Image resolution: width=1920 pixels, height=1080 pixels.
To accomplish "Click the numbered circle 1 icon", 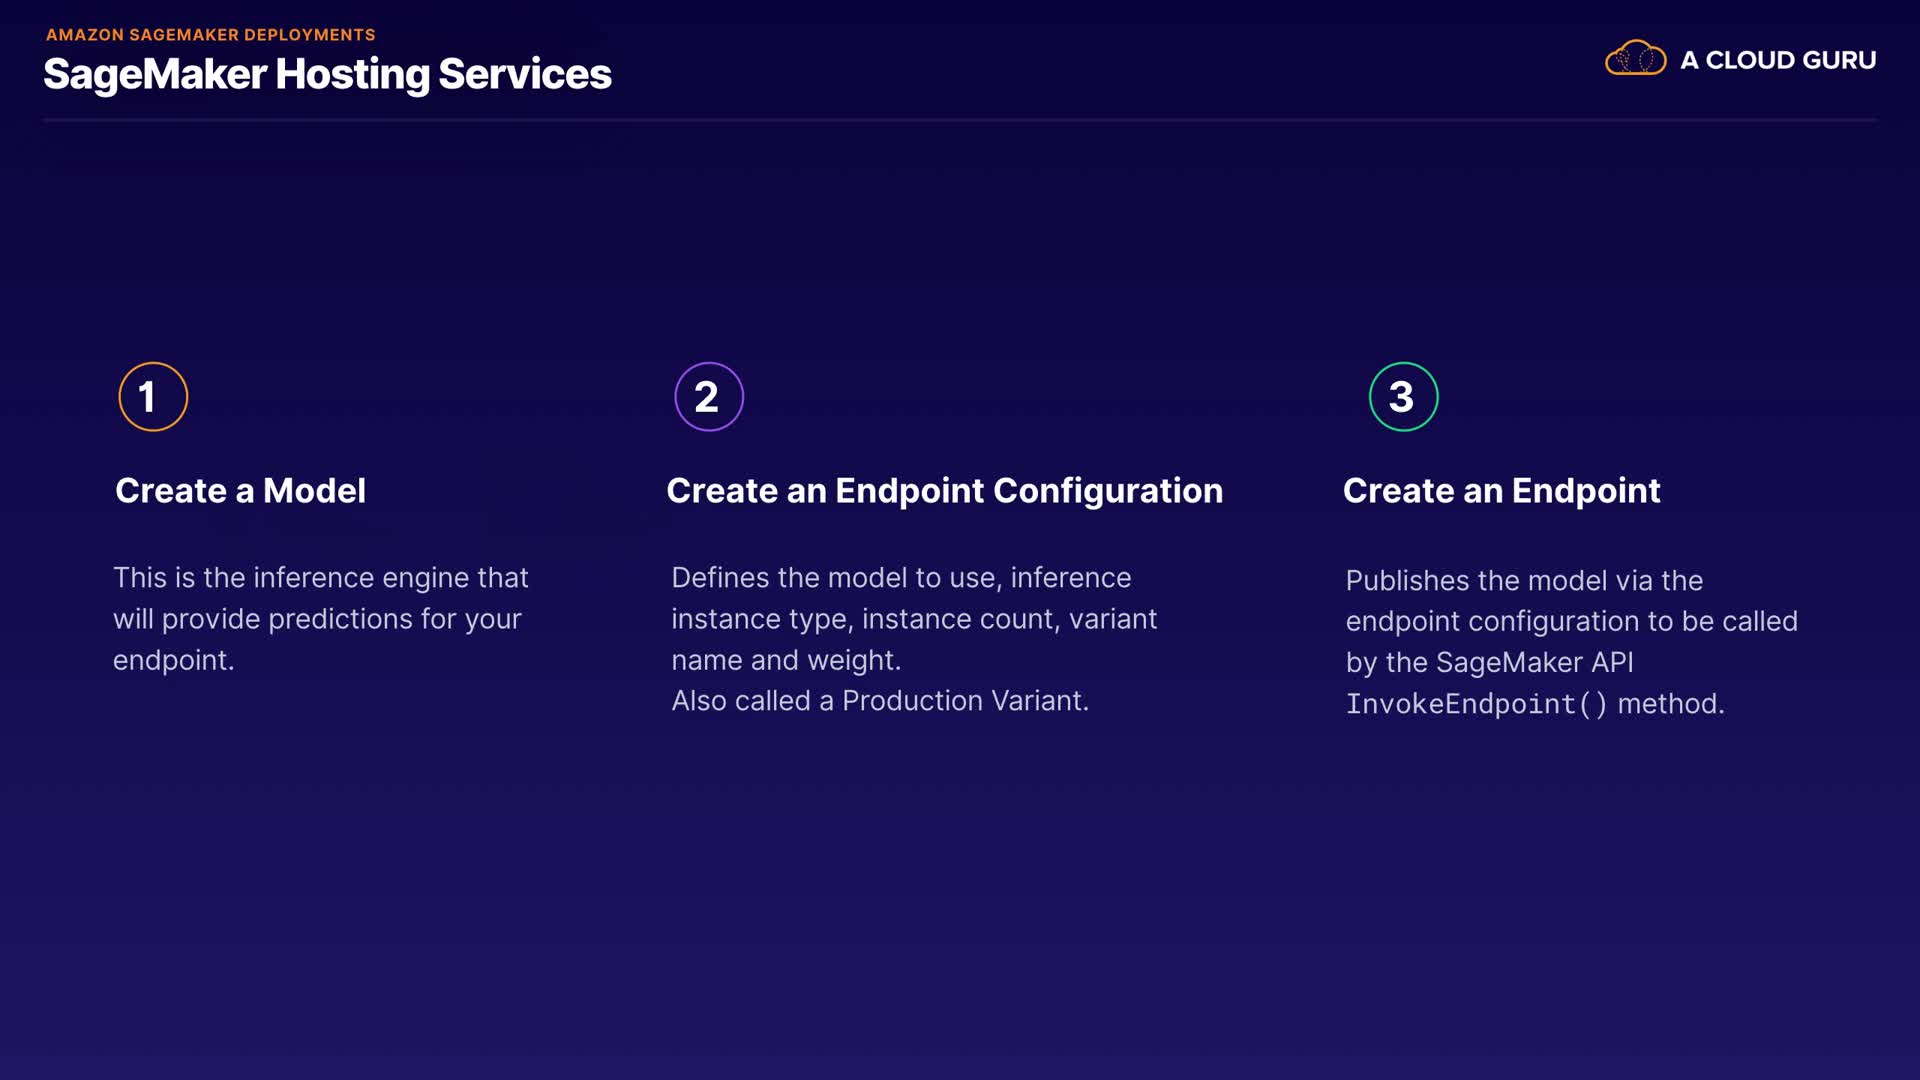I will pyautogui.click(x=153, y=397).
